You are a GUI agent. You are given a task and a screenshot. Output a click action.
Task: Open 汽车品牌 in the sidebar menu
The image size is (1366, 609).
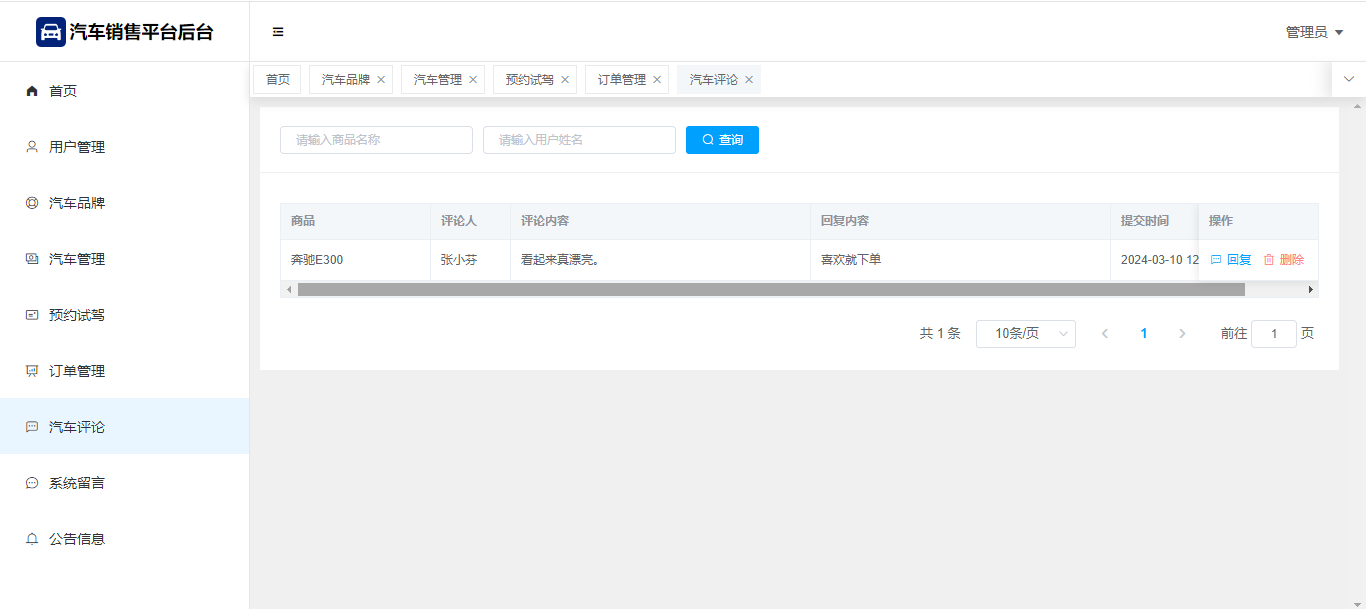click(x=124, y=203)
